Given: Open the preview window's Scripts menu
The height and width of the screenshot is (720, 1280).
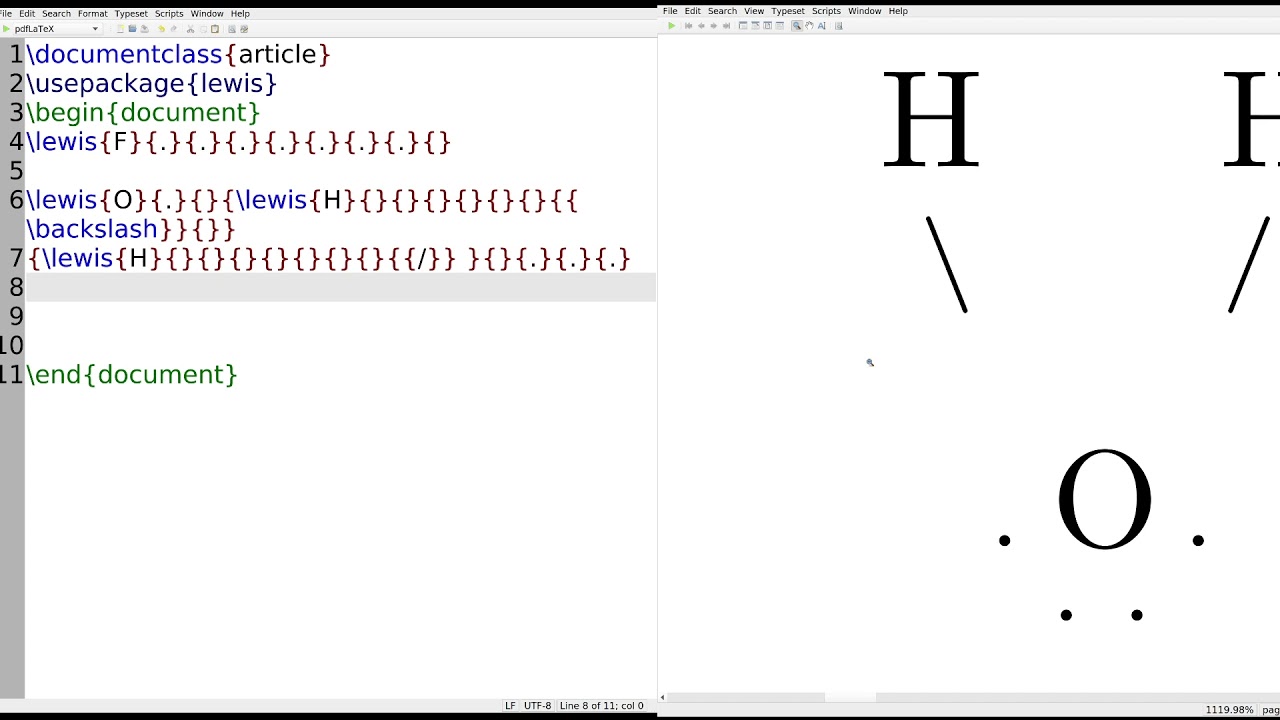Looking at the screenshot, I should click(826, 11).
